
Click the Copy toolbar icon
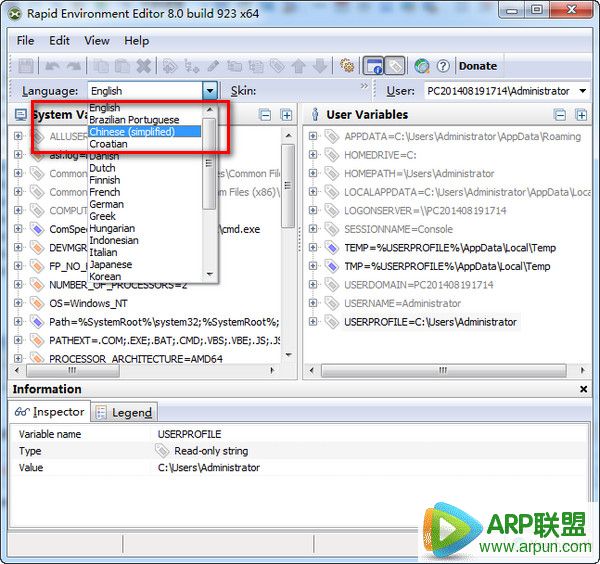pos(101,66)
